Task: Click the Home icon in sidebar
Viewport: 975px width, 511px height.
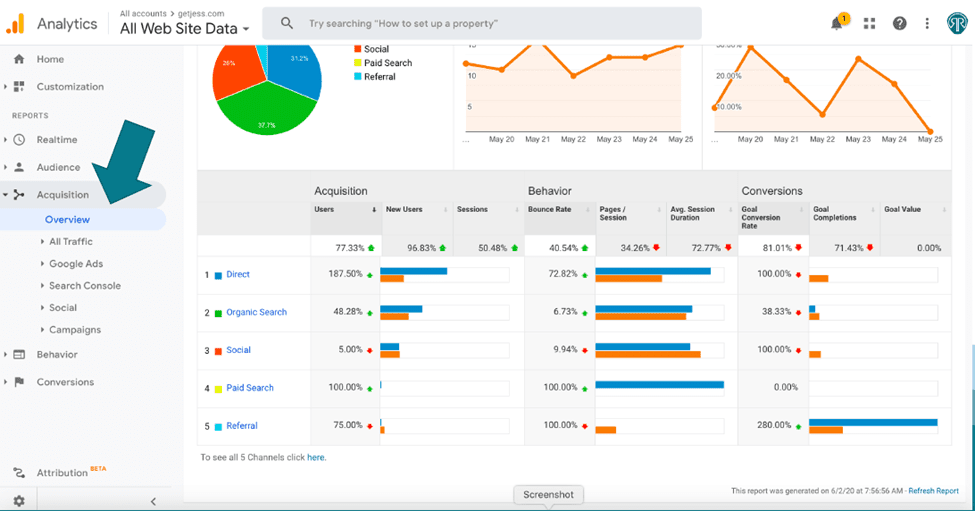Action: pyautogui.click(x=19, y=59)
